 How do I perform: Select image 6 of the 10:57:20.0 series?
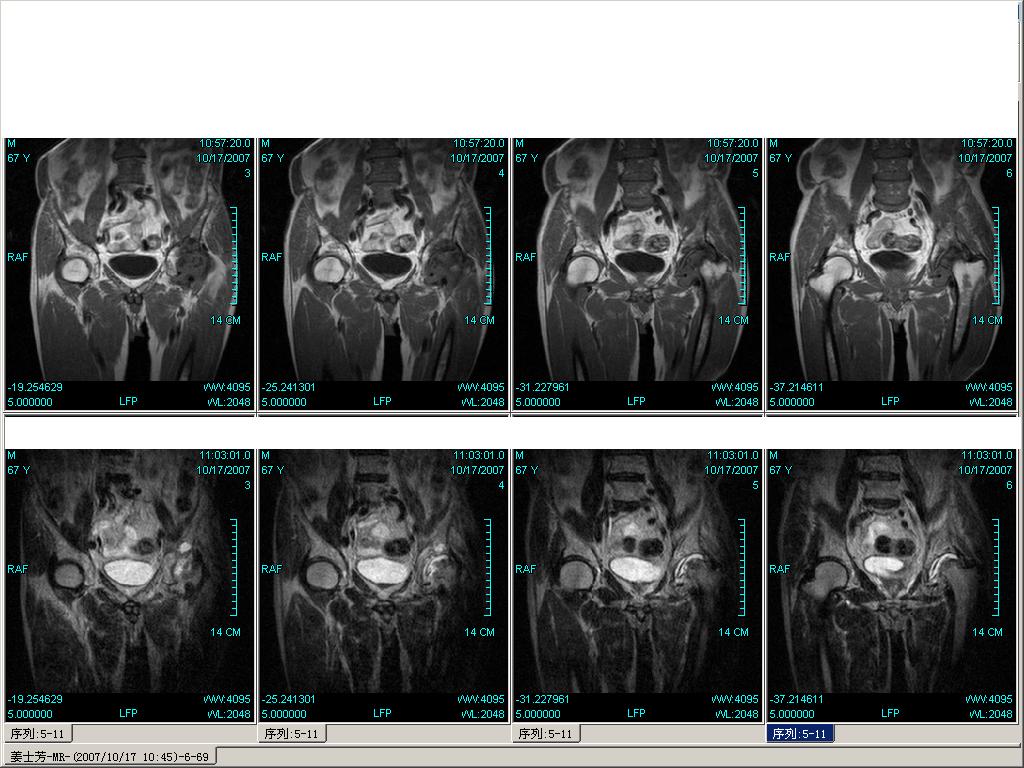point(891,274)
